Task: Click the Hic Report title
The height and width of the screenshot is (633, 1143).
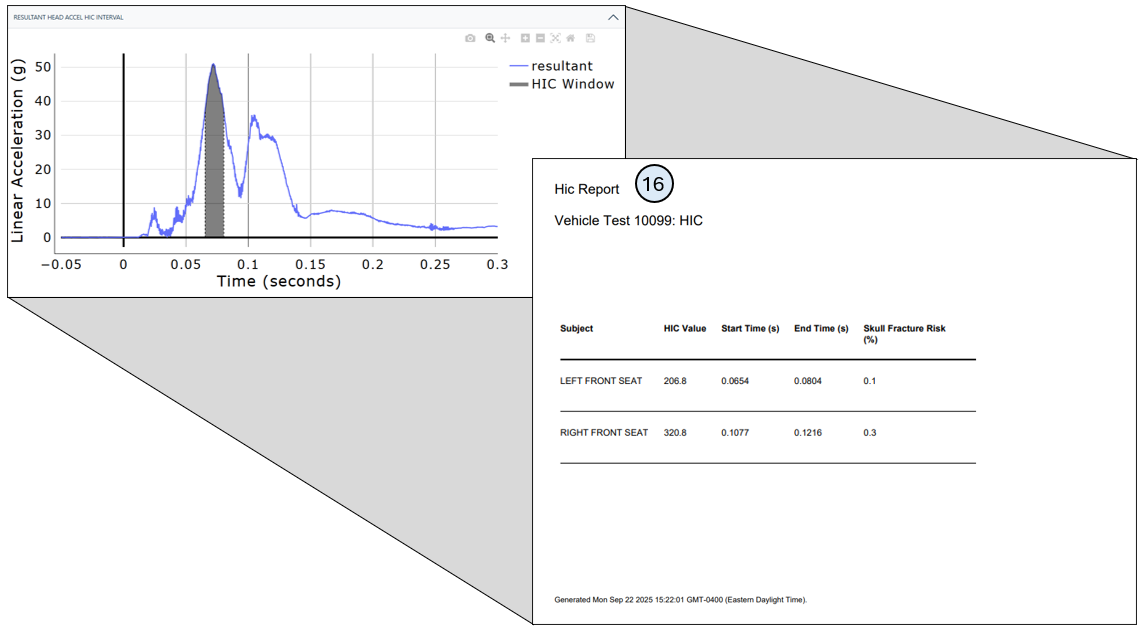Action: [585, 188]
